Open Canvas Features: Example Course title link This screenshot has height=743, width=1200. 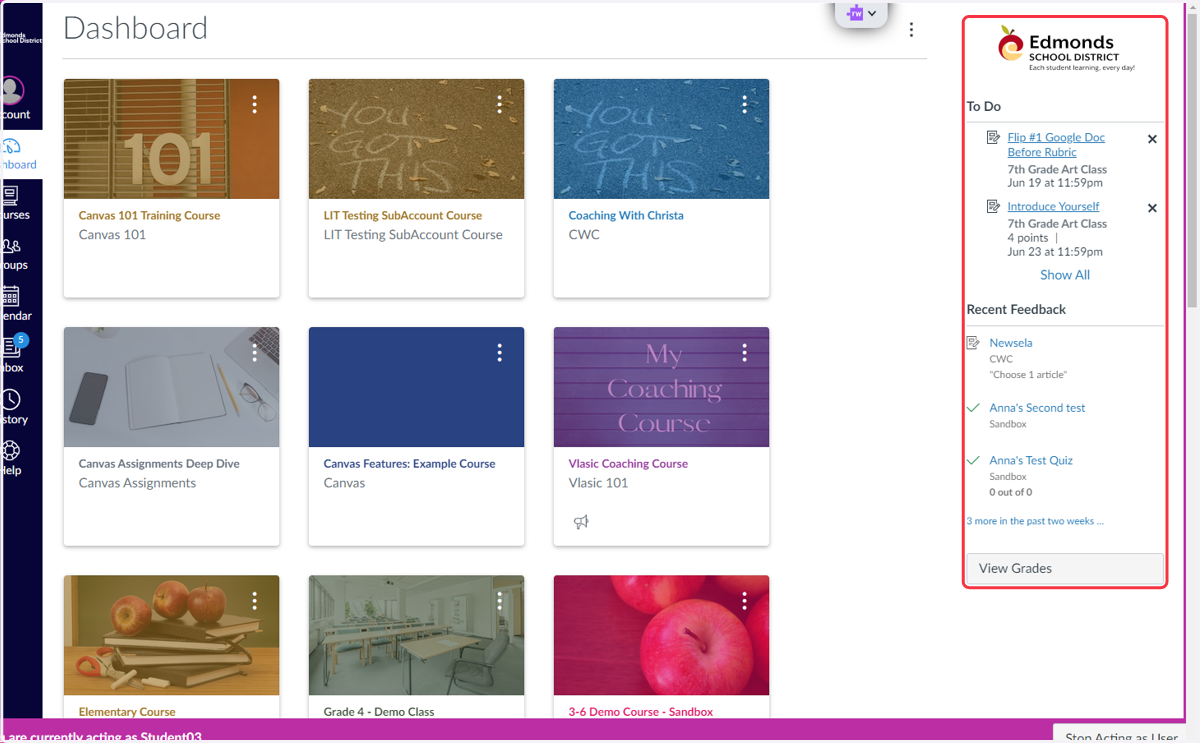tap(409, 463)
